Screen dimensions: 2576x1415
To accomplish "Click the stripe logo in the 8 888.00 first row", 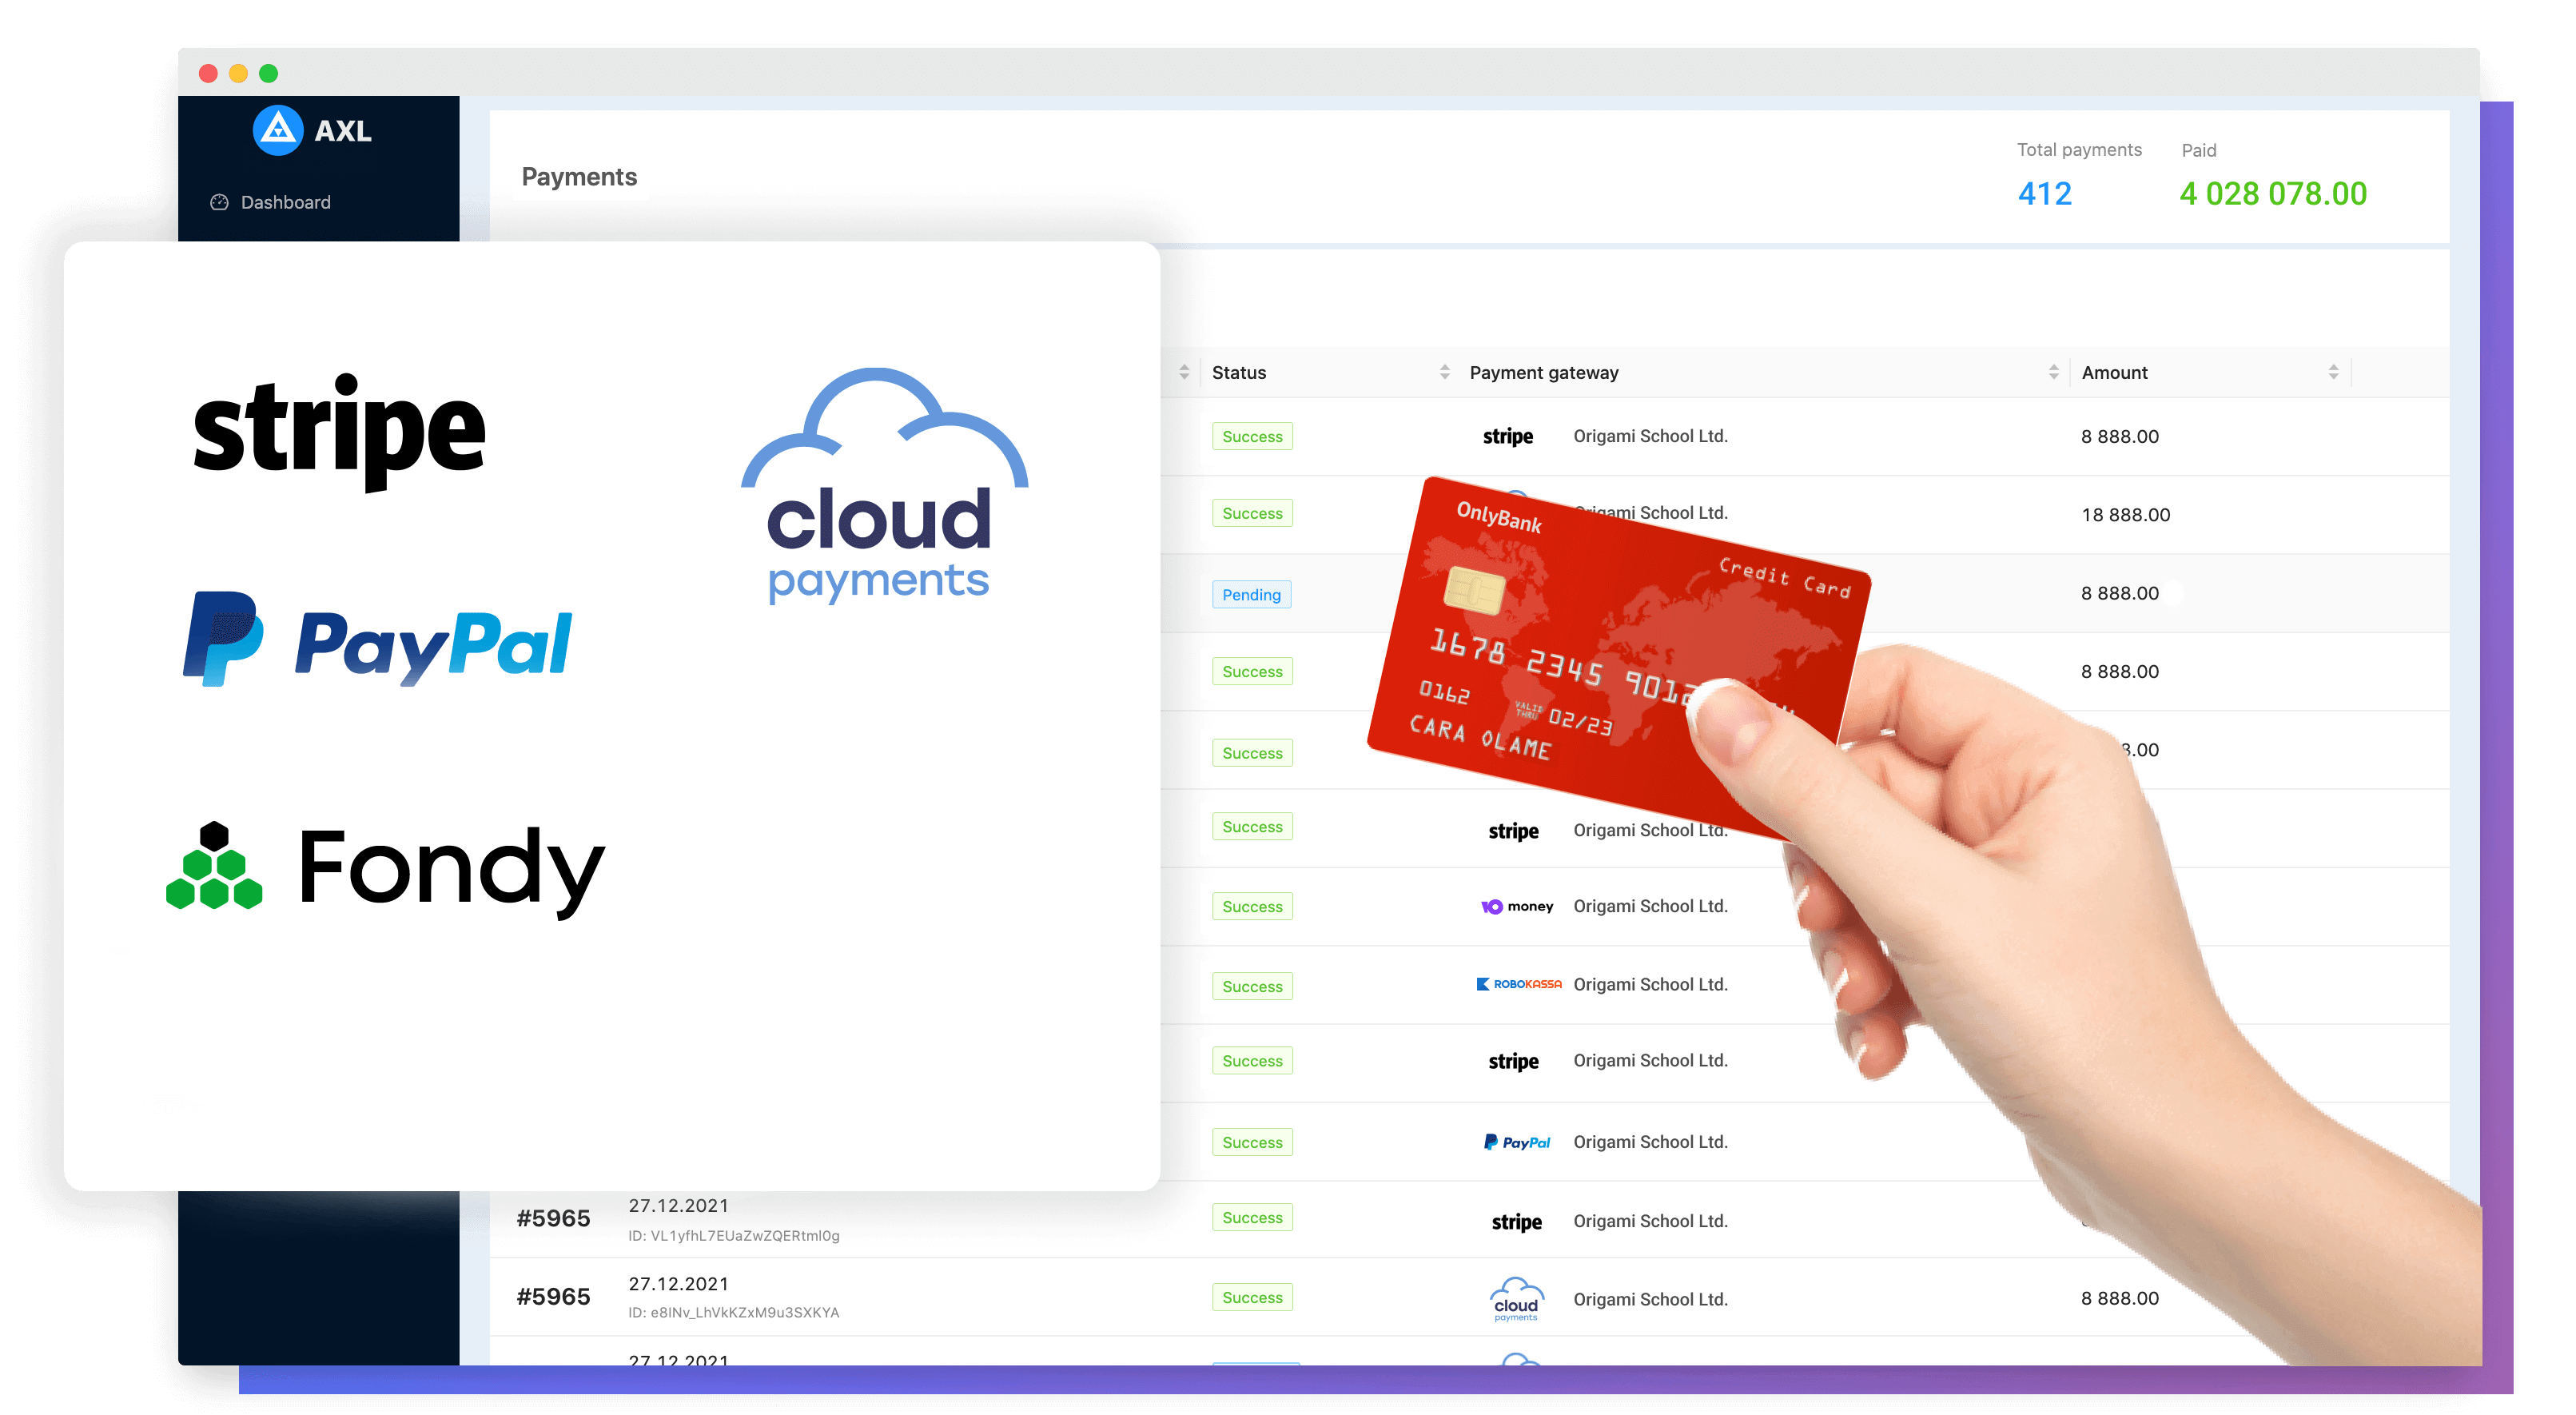I will (1507, 437).
